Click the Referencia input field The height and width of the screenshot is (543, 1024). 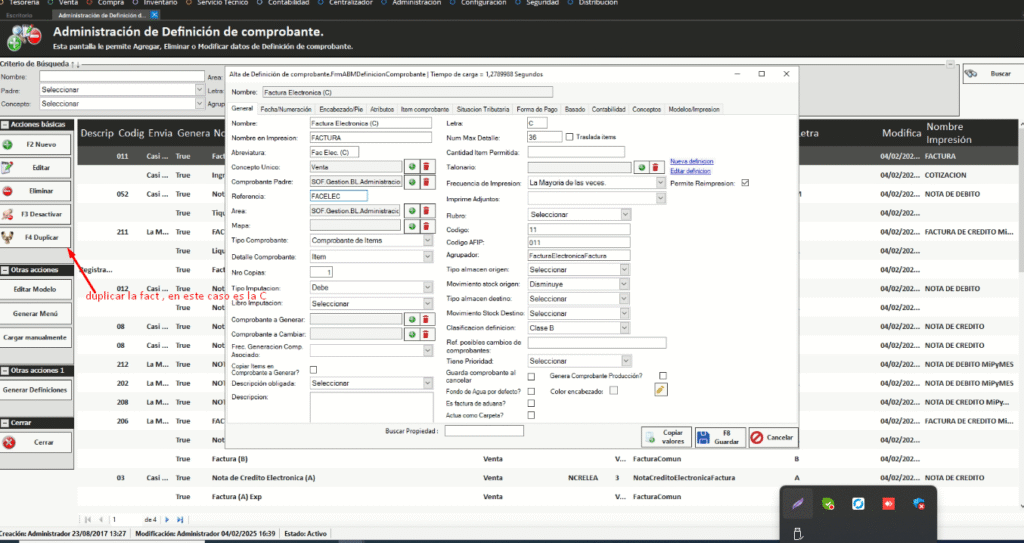(340, 196)
